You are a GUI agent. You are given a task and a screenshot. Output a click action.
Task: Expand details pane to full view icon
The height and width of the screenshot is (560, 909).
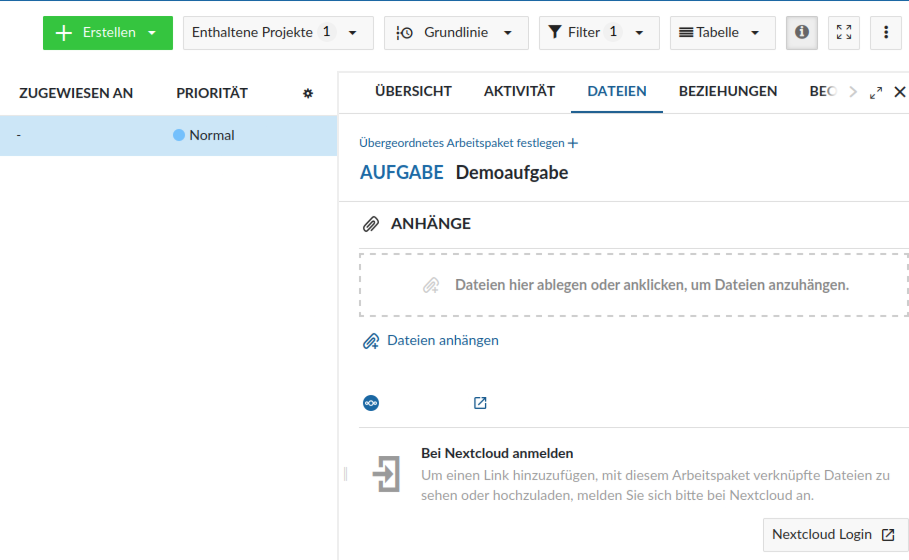tap(876, 93)
